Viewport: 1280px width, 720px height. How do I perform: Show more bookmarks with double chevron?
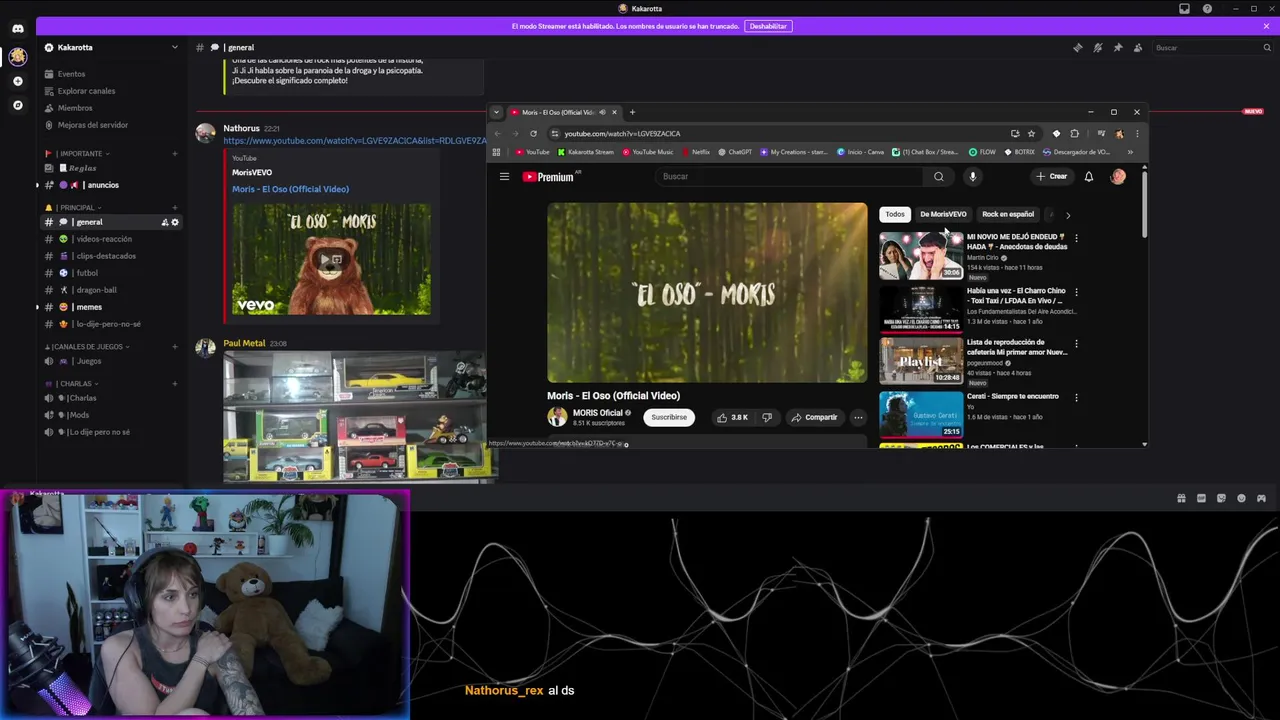(1130, 152)
